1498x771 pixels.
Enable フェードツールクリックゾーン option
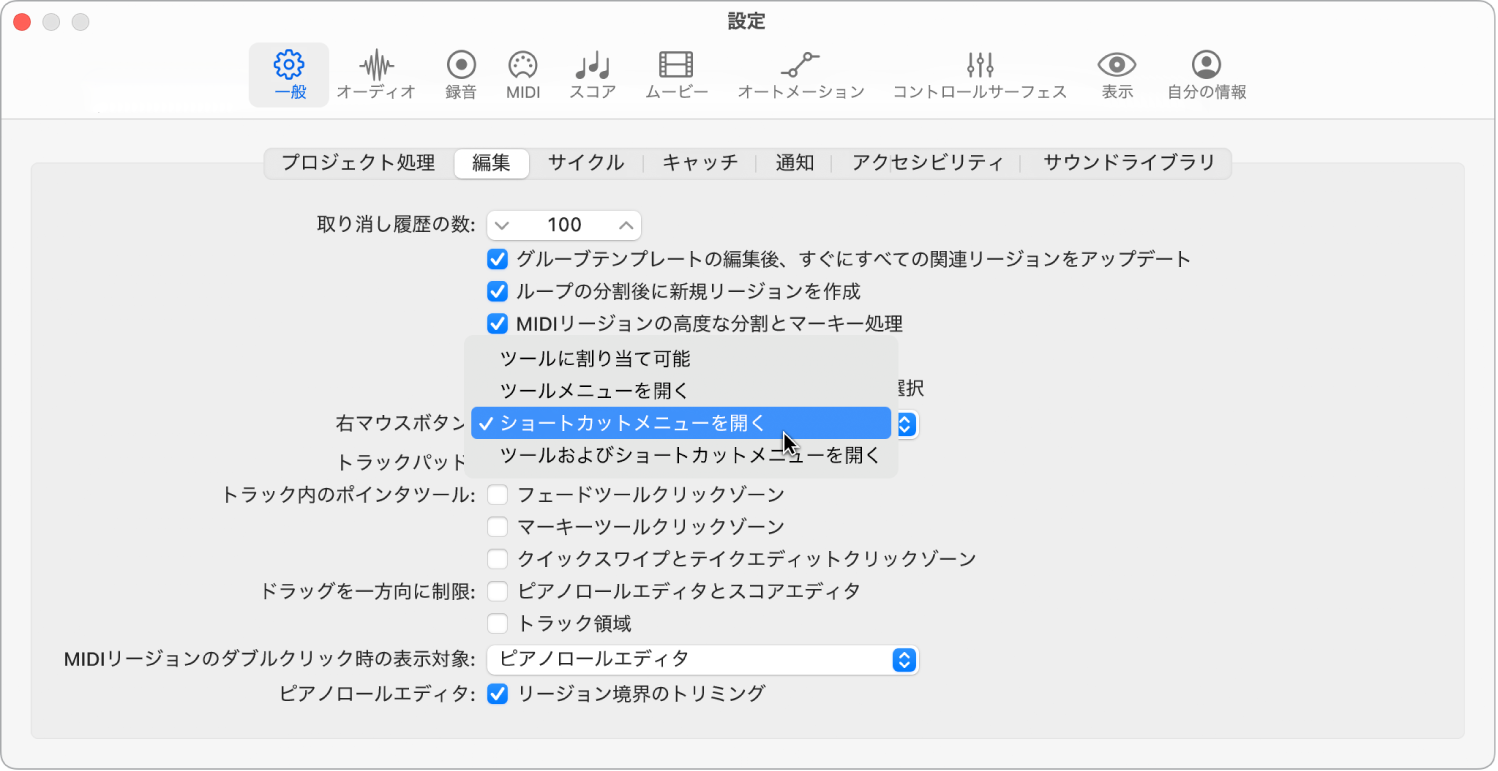497,493
